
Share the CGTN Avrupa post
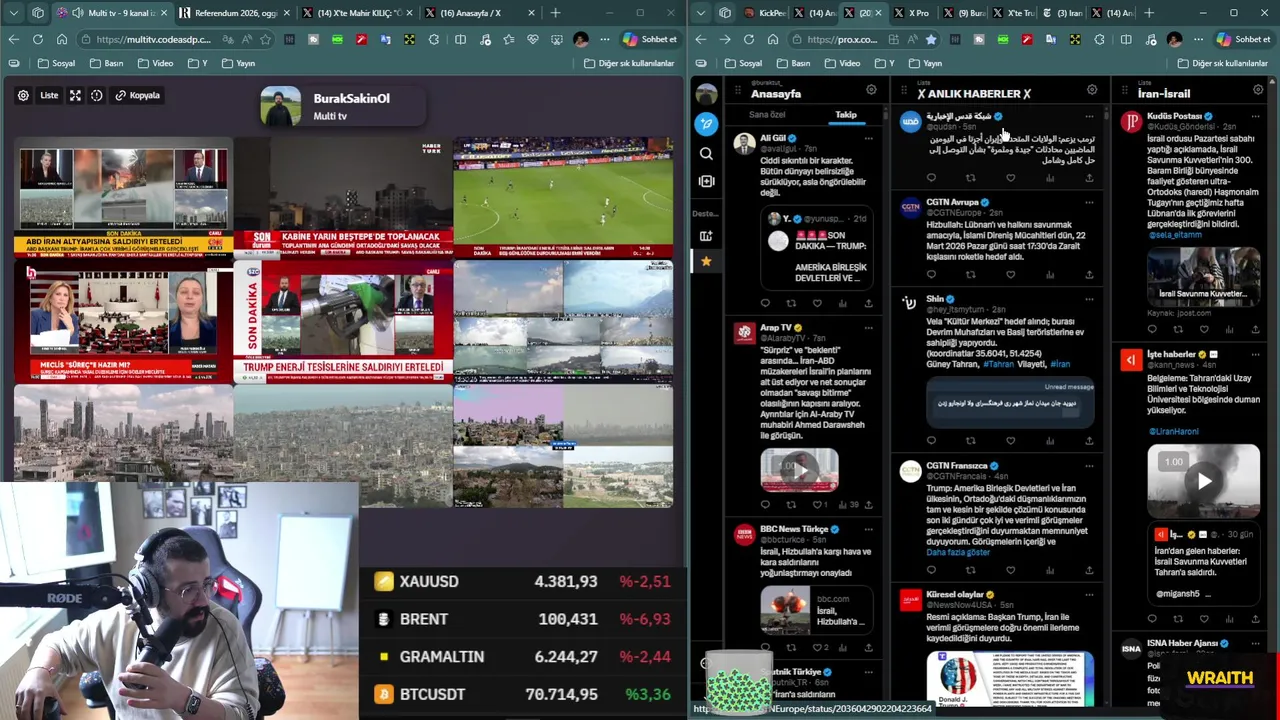pyautogui.click(x=1089, y=274)
